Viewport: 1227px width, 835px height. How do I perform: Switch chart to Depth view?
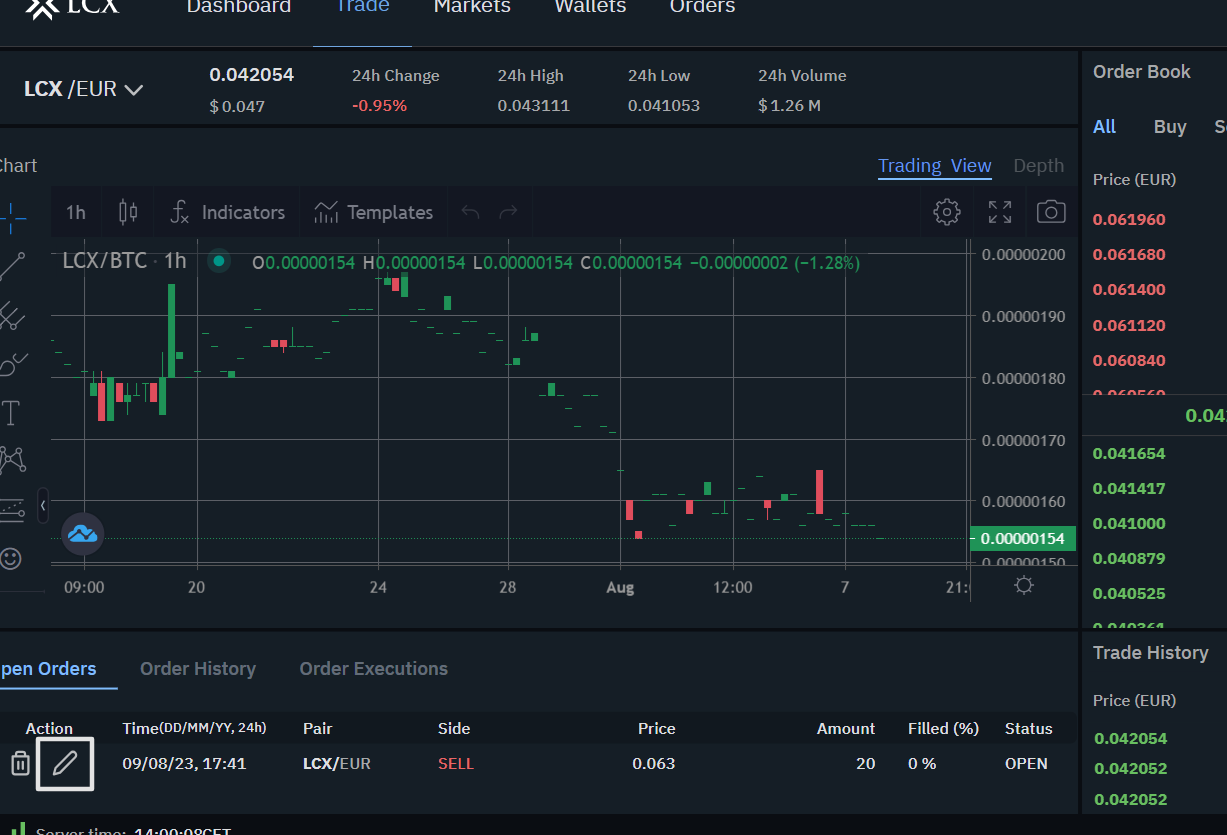point(1038,166)
